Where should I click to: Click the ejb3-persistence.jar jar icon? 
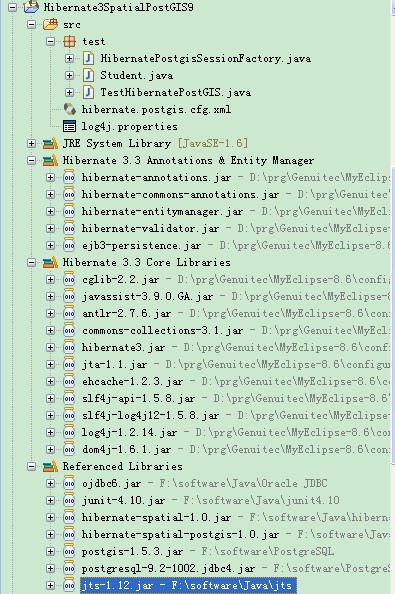[x=69, y=245]
